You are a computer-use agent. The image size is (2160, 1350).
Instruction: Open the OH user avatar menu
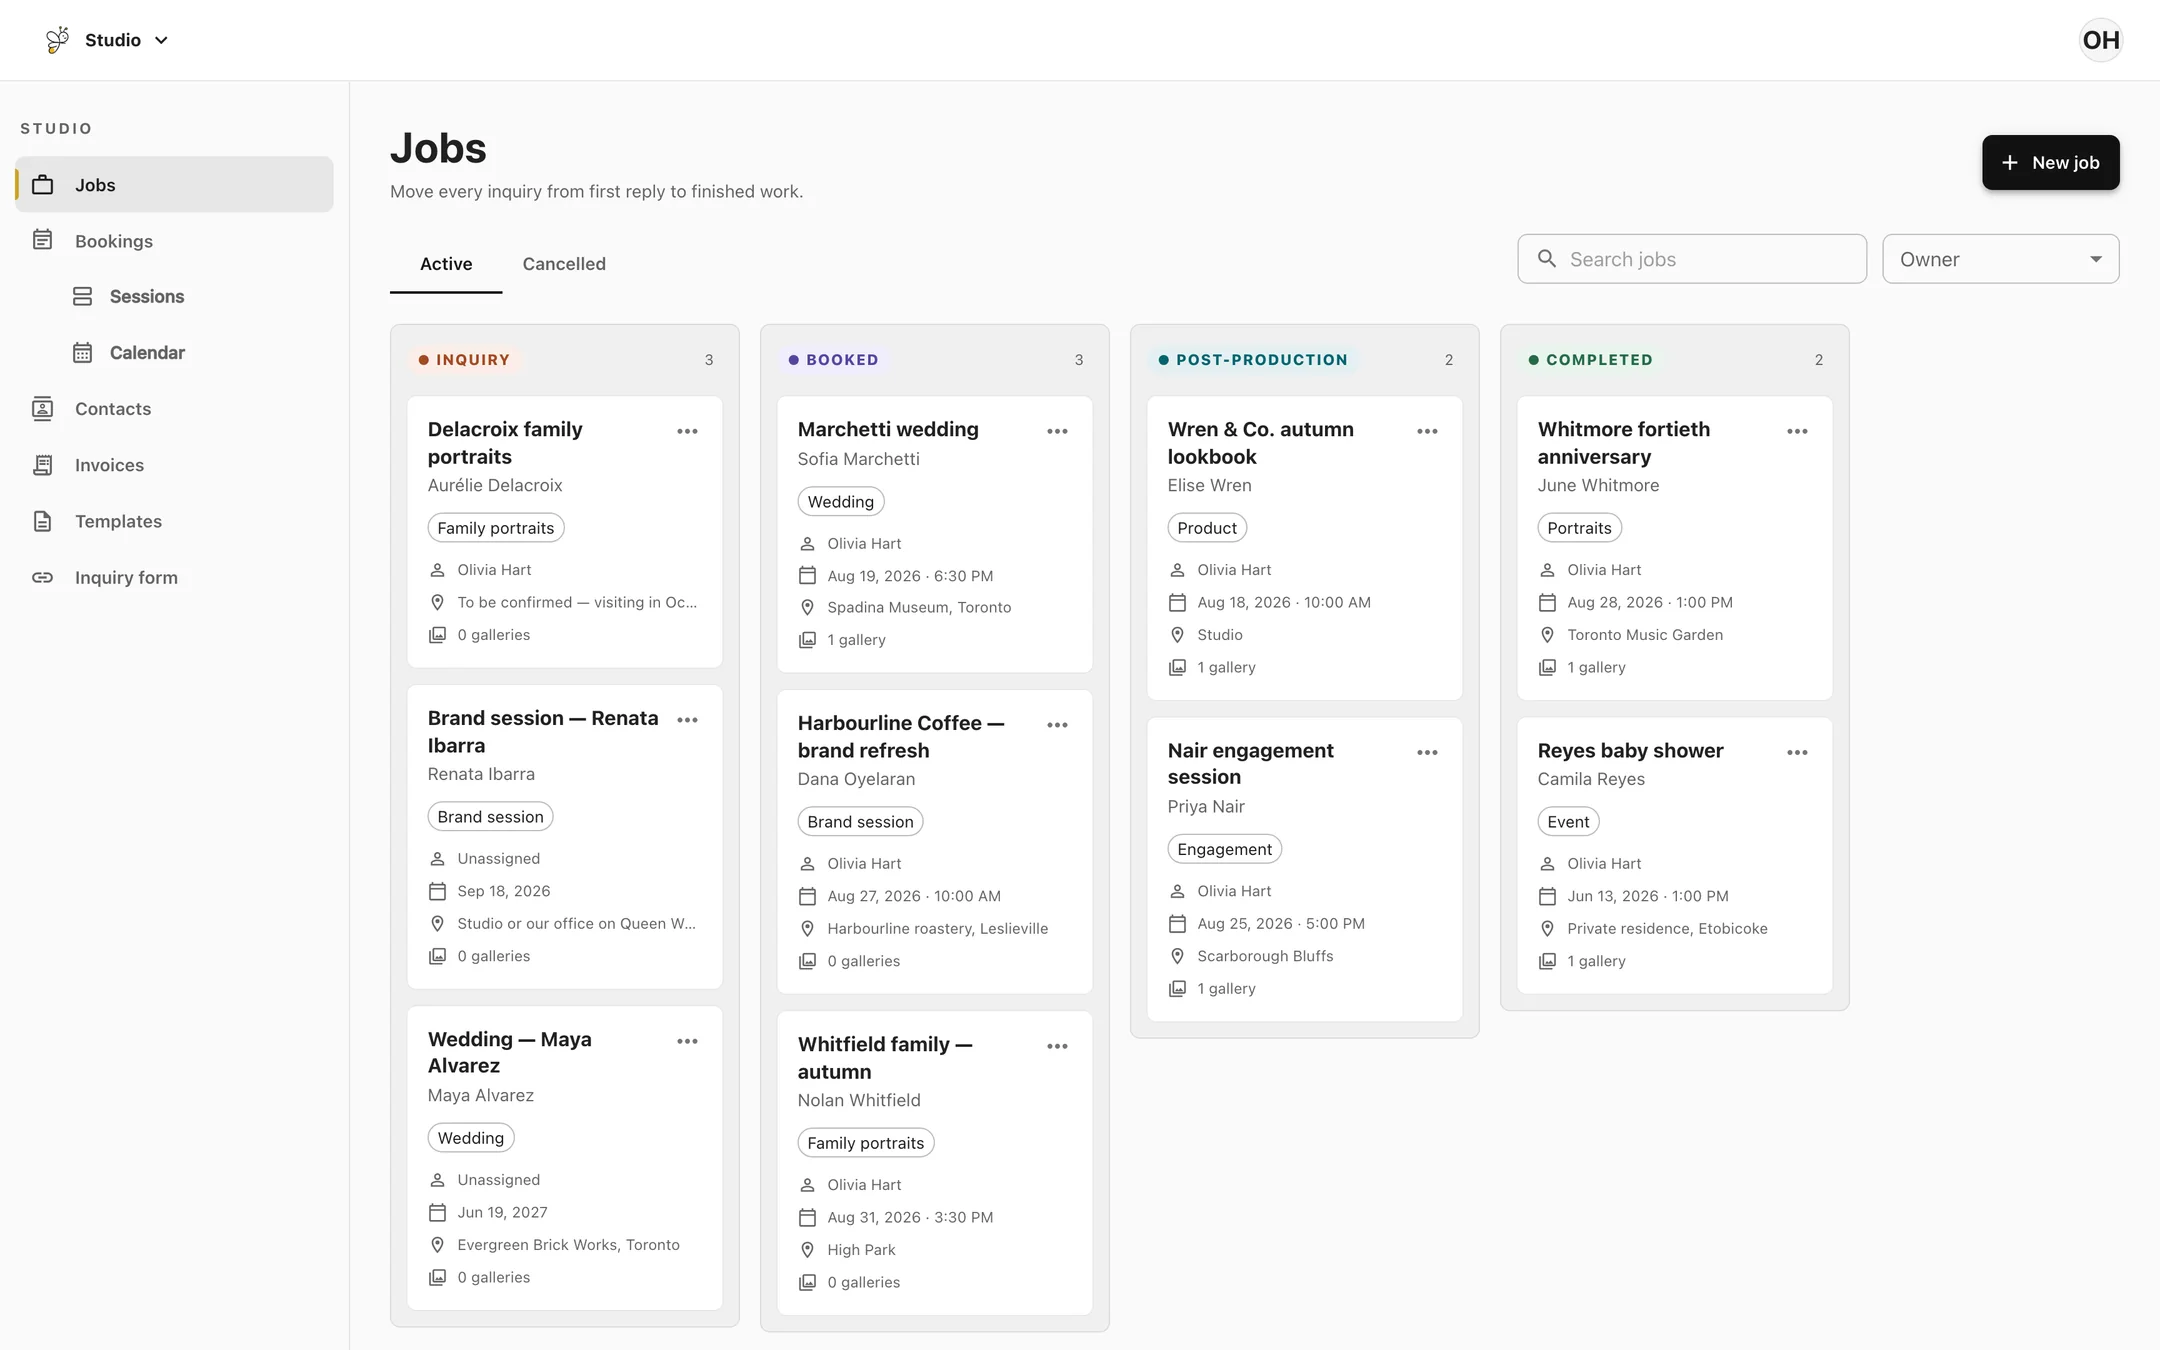pyautogui.click(x=2100, y=40)
